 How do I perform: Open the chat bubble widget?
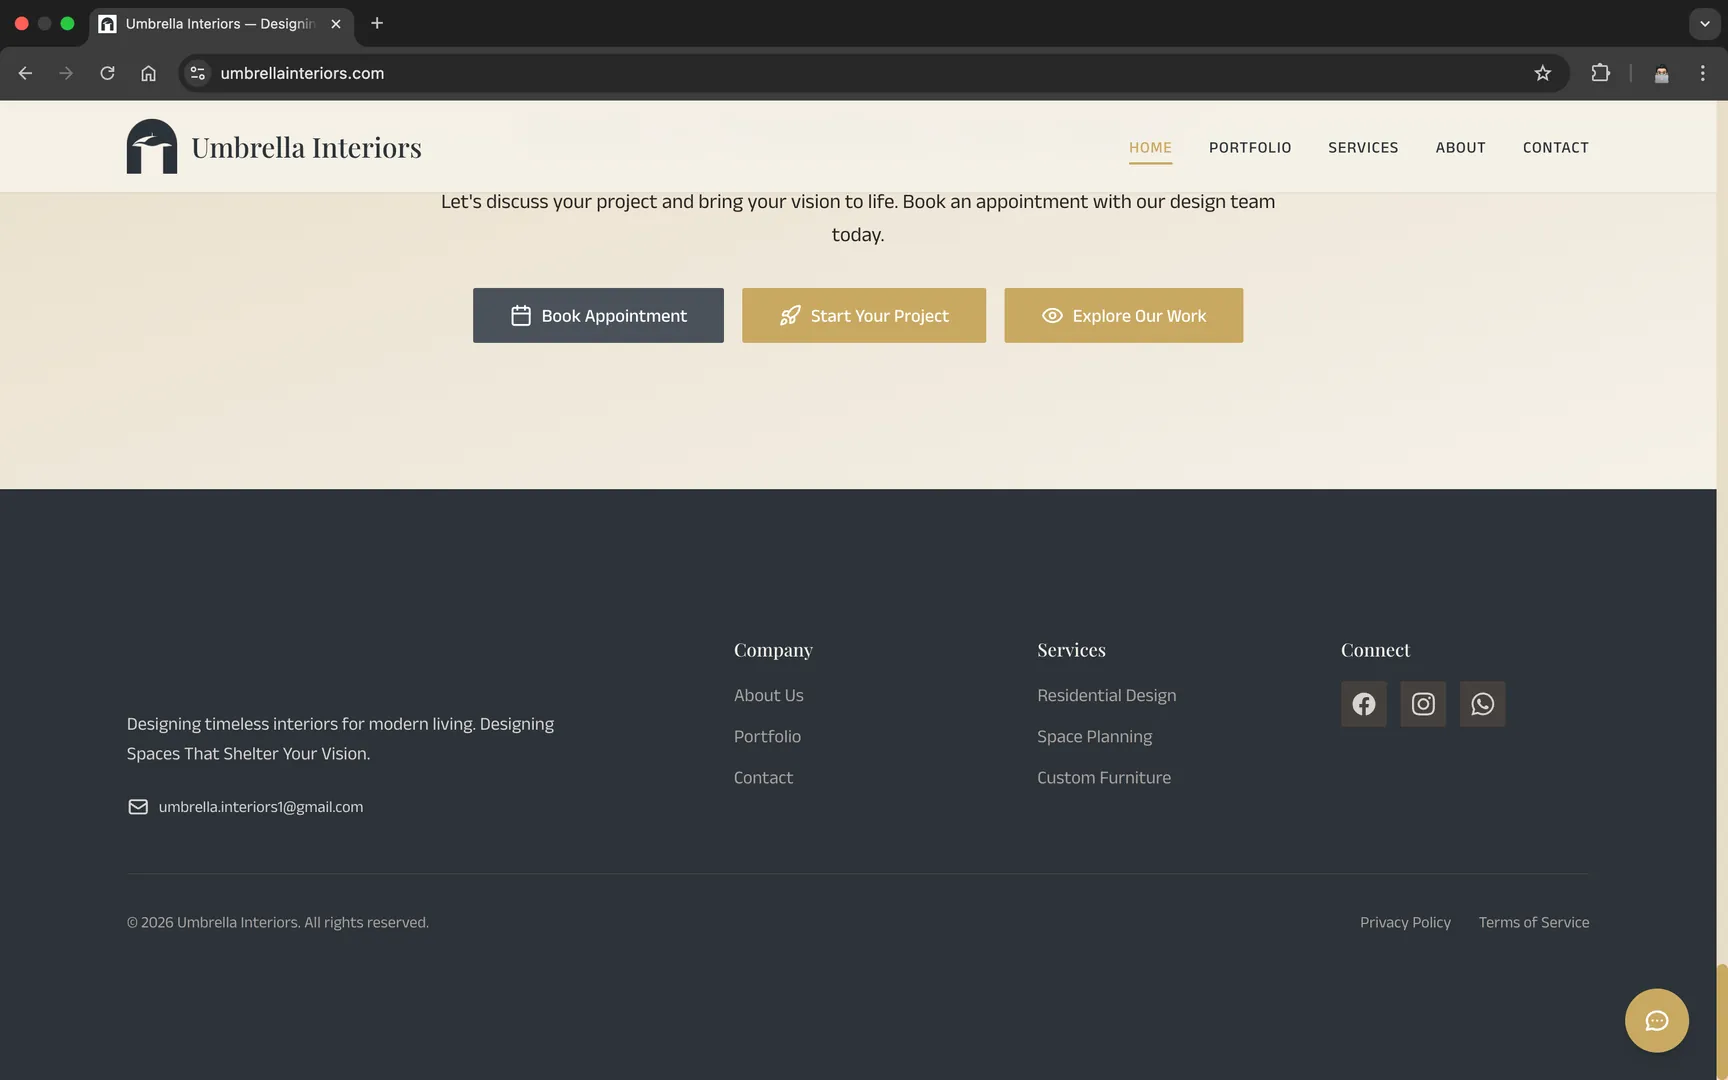tap(1656, 1020)
